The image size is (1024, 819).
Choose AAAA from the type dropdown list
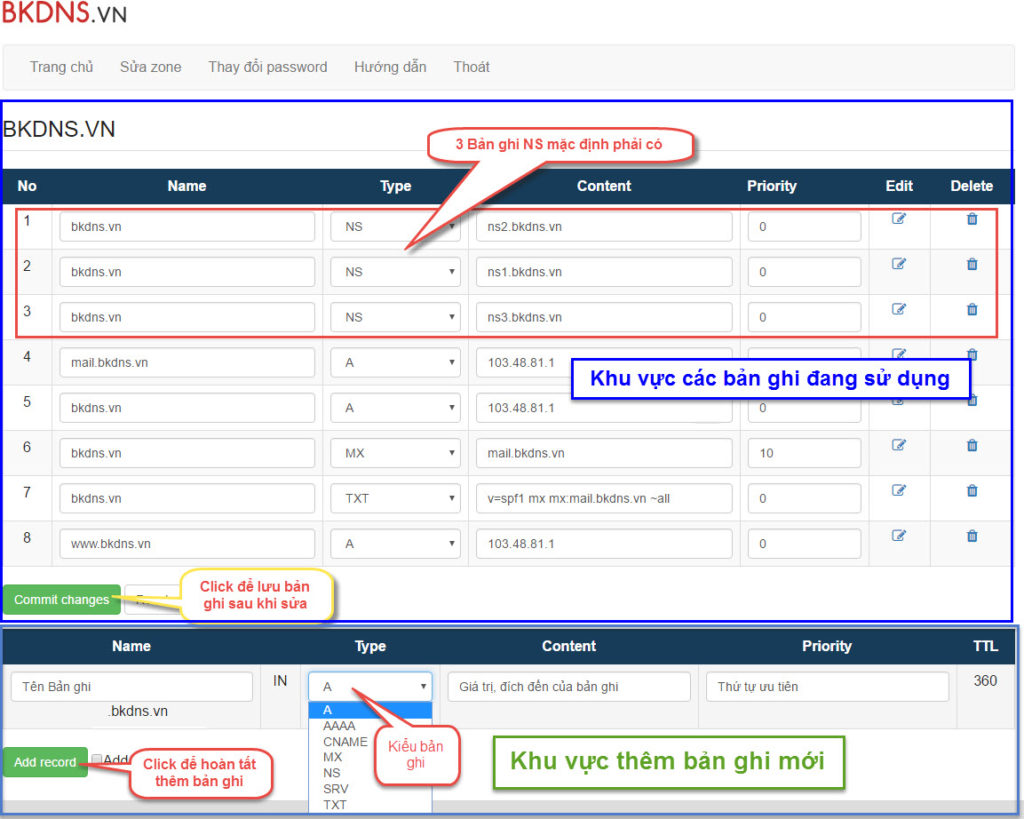coord(339,726)
